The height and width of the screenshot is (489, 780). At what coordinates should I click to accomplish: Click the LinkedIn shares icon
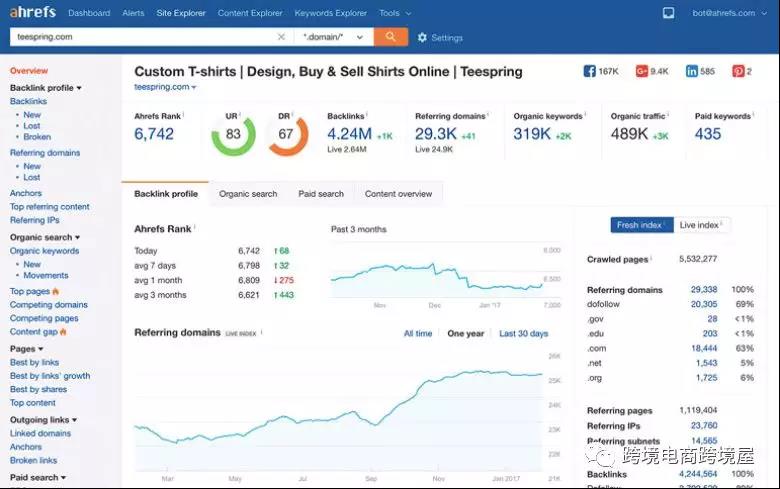click(x=691, y=71)
